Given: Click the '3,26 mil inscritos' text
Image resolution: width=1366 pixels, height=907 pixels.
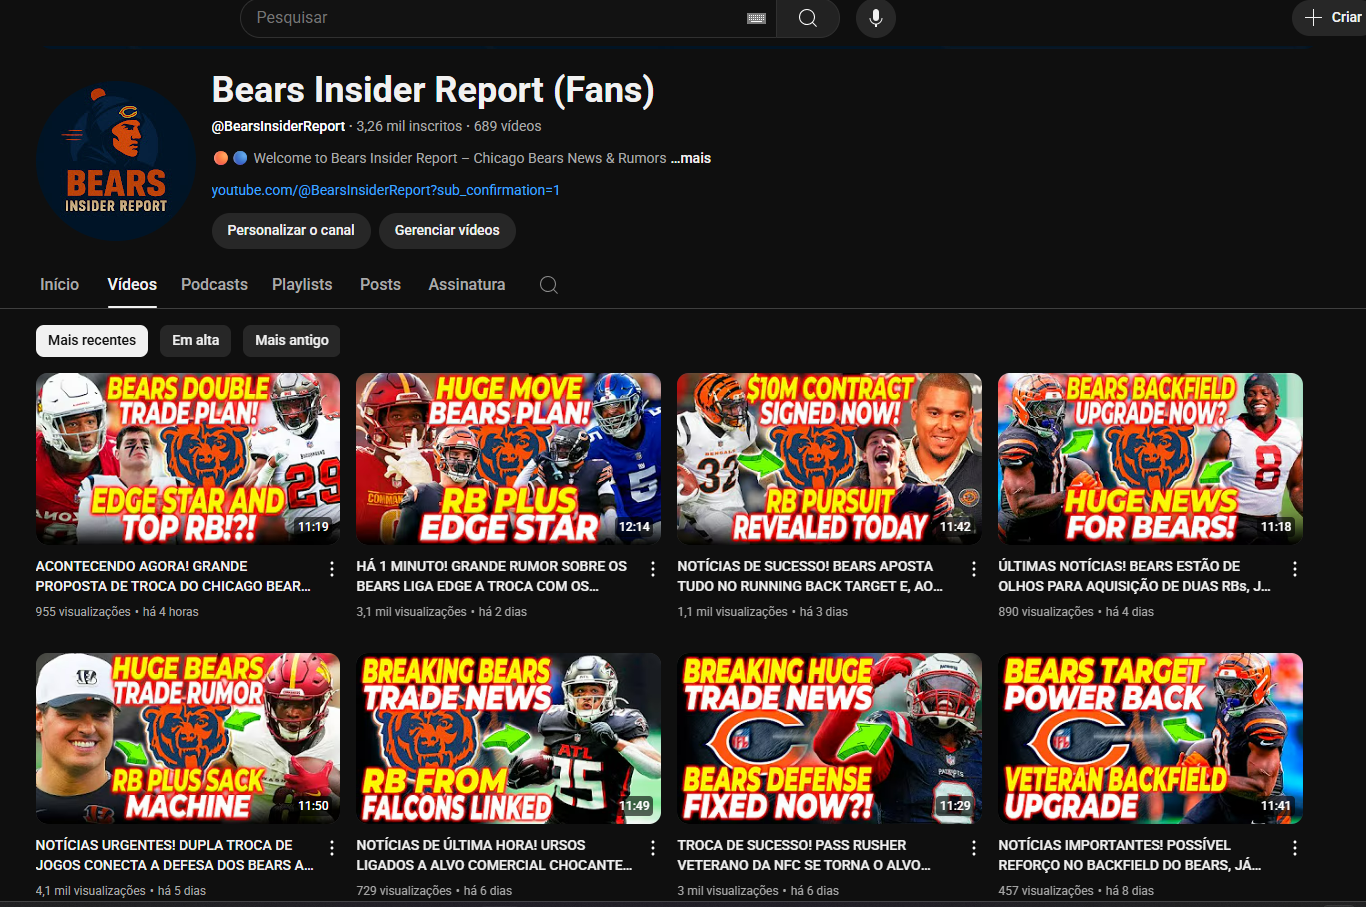Looking at the screenshot, I should point(409,126).
